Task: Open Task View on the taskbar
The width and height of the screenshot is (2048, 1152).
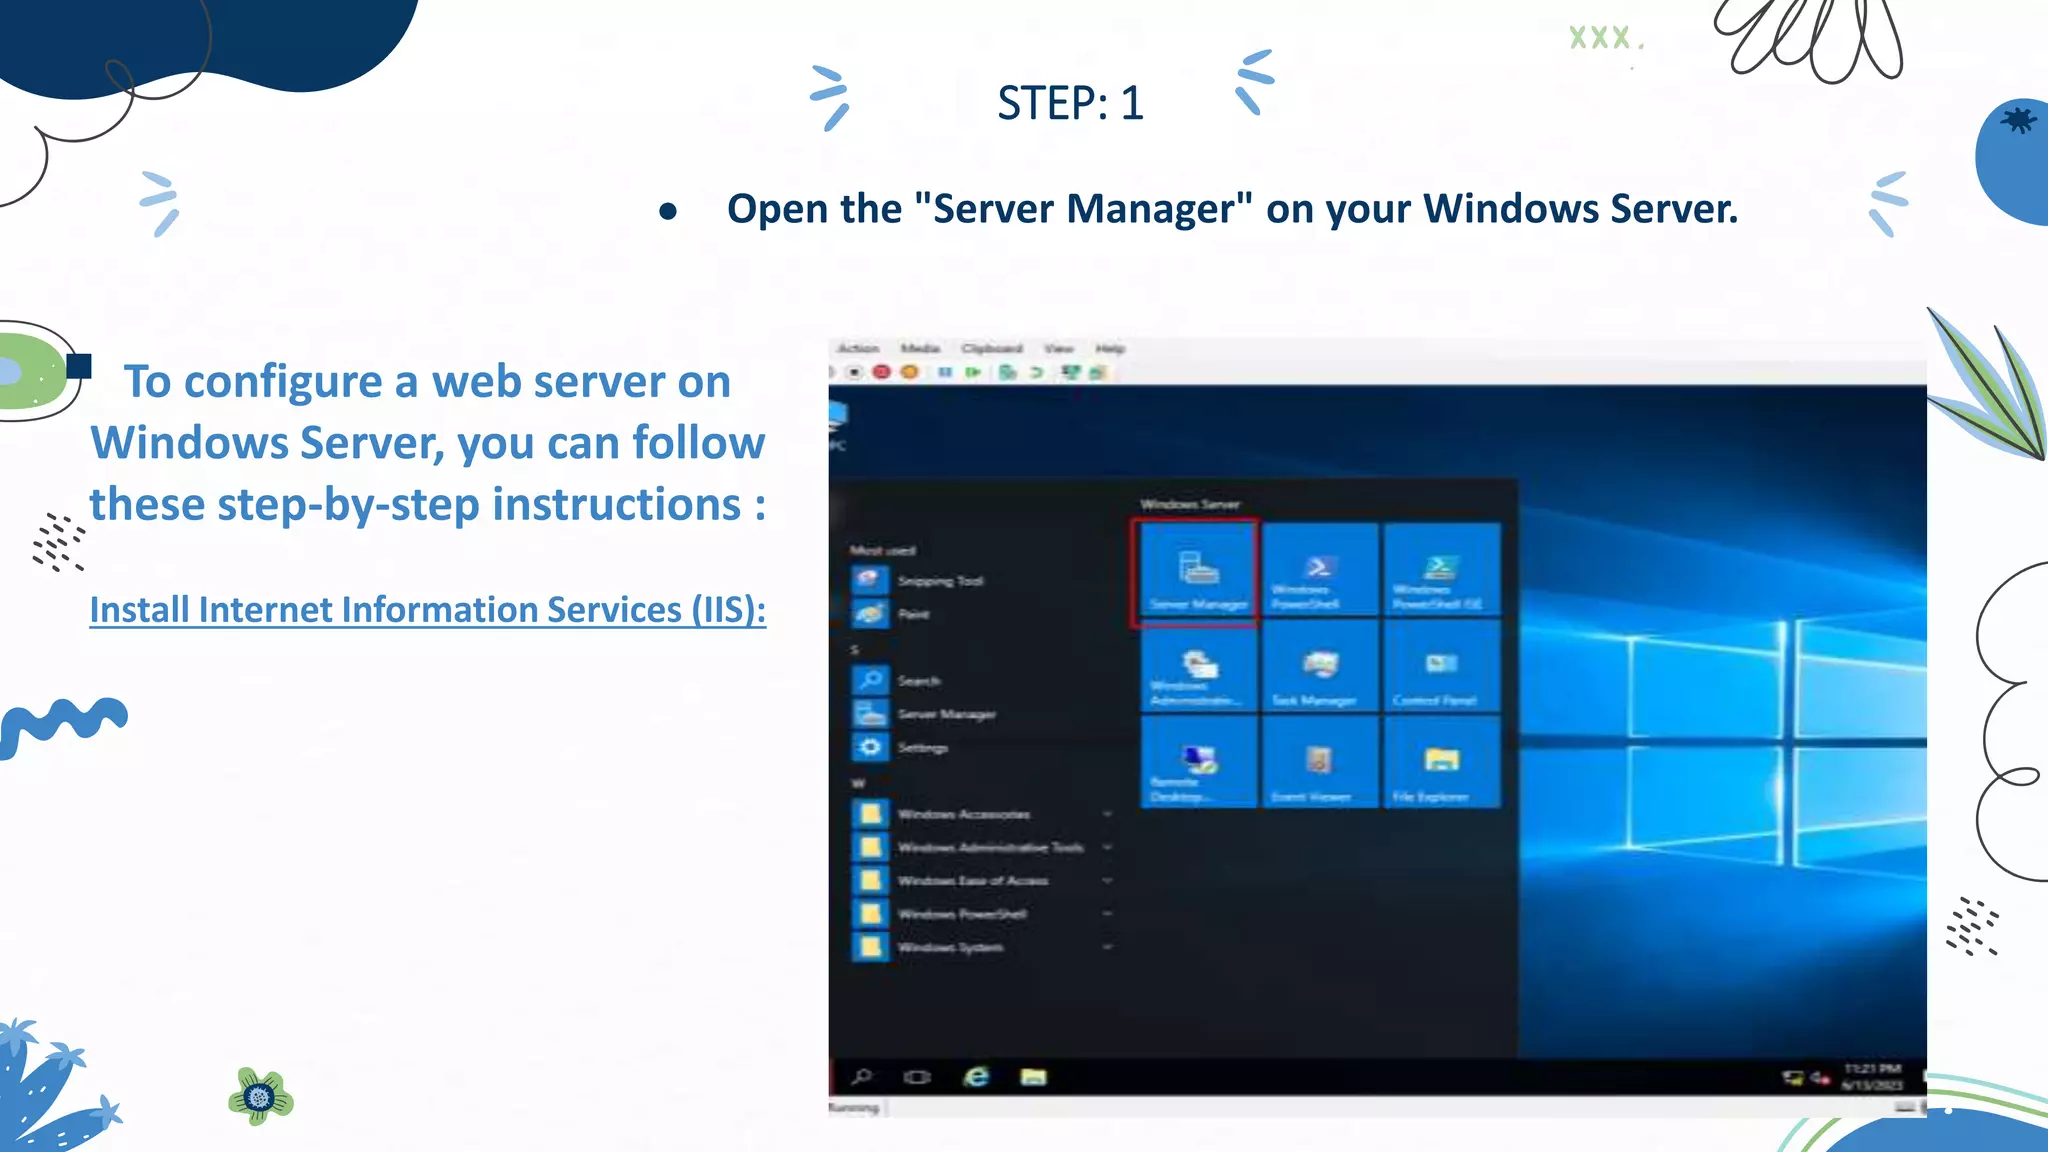Action: (x=917, y=1077)
